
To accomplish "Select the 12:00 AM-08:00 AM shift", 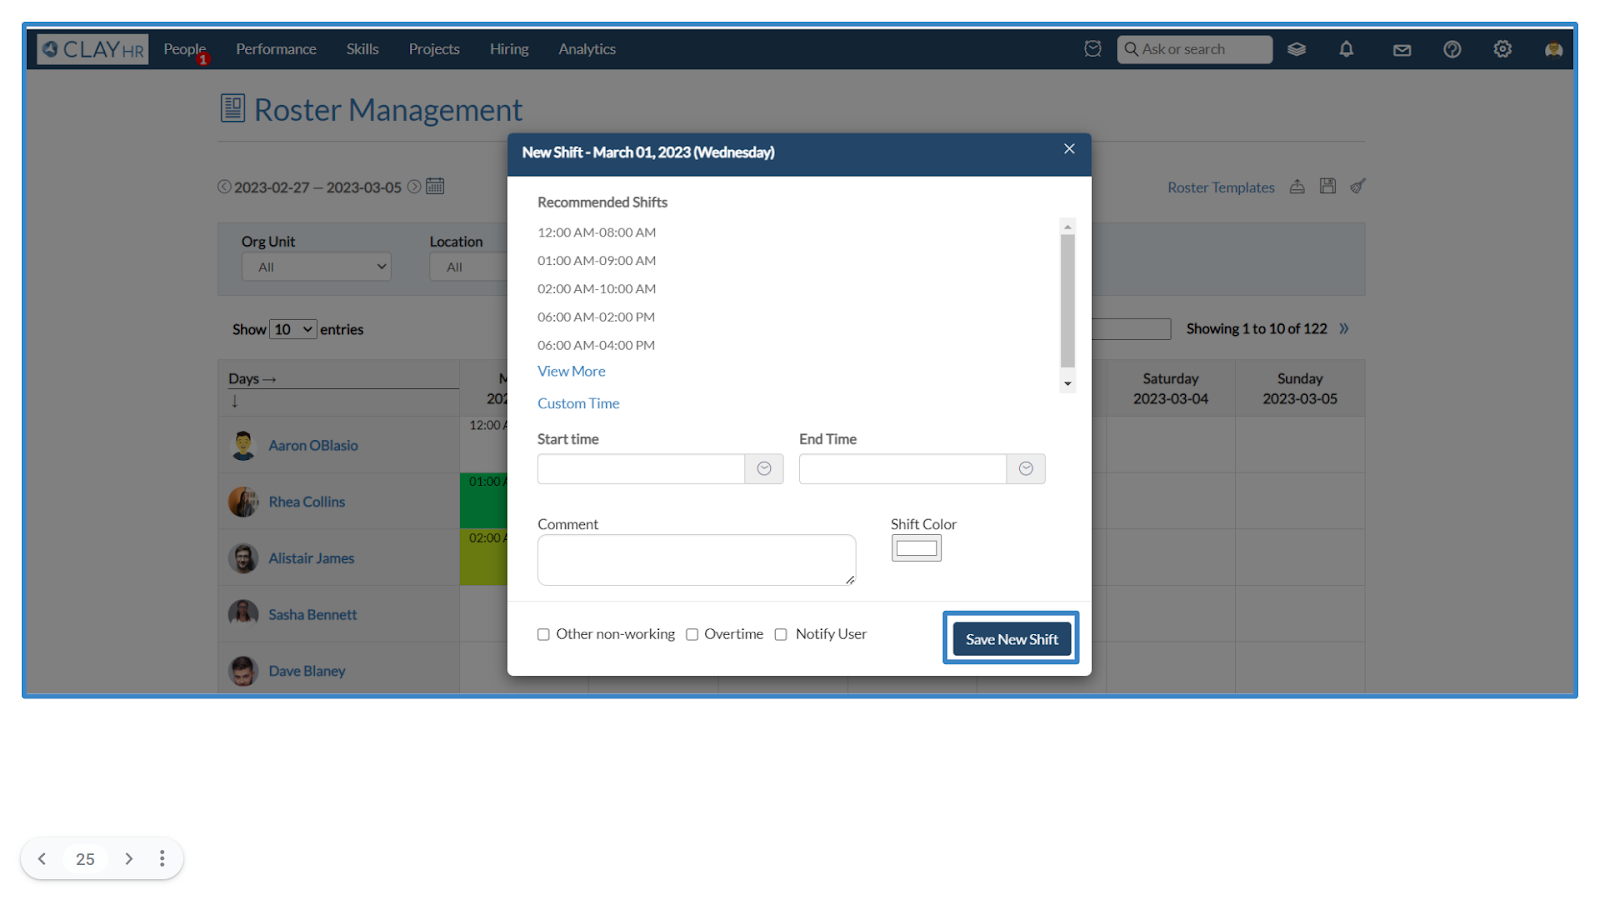I will click(597, 232).
